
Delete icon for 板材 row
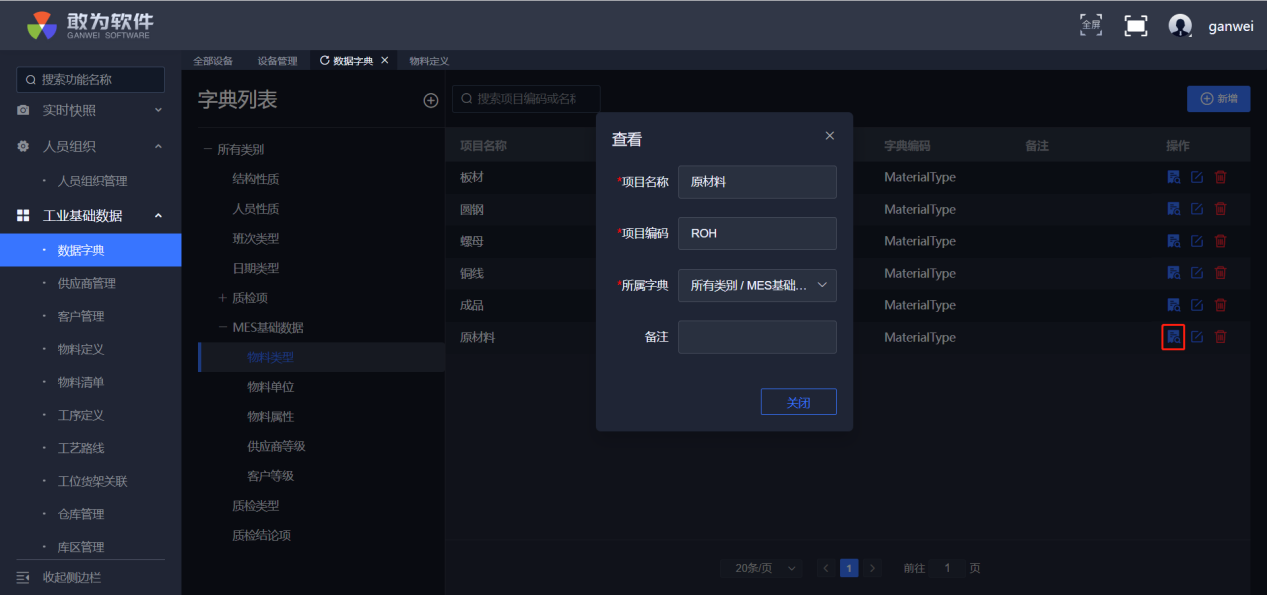click(x=1220, y=177)
